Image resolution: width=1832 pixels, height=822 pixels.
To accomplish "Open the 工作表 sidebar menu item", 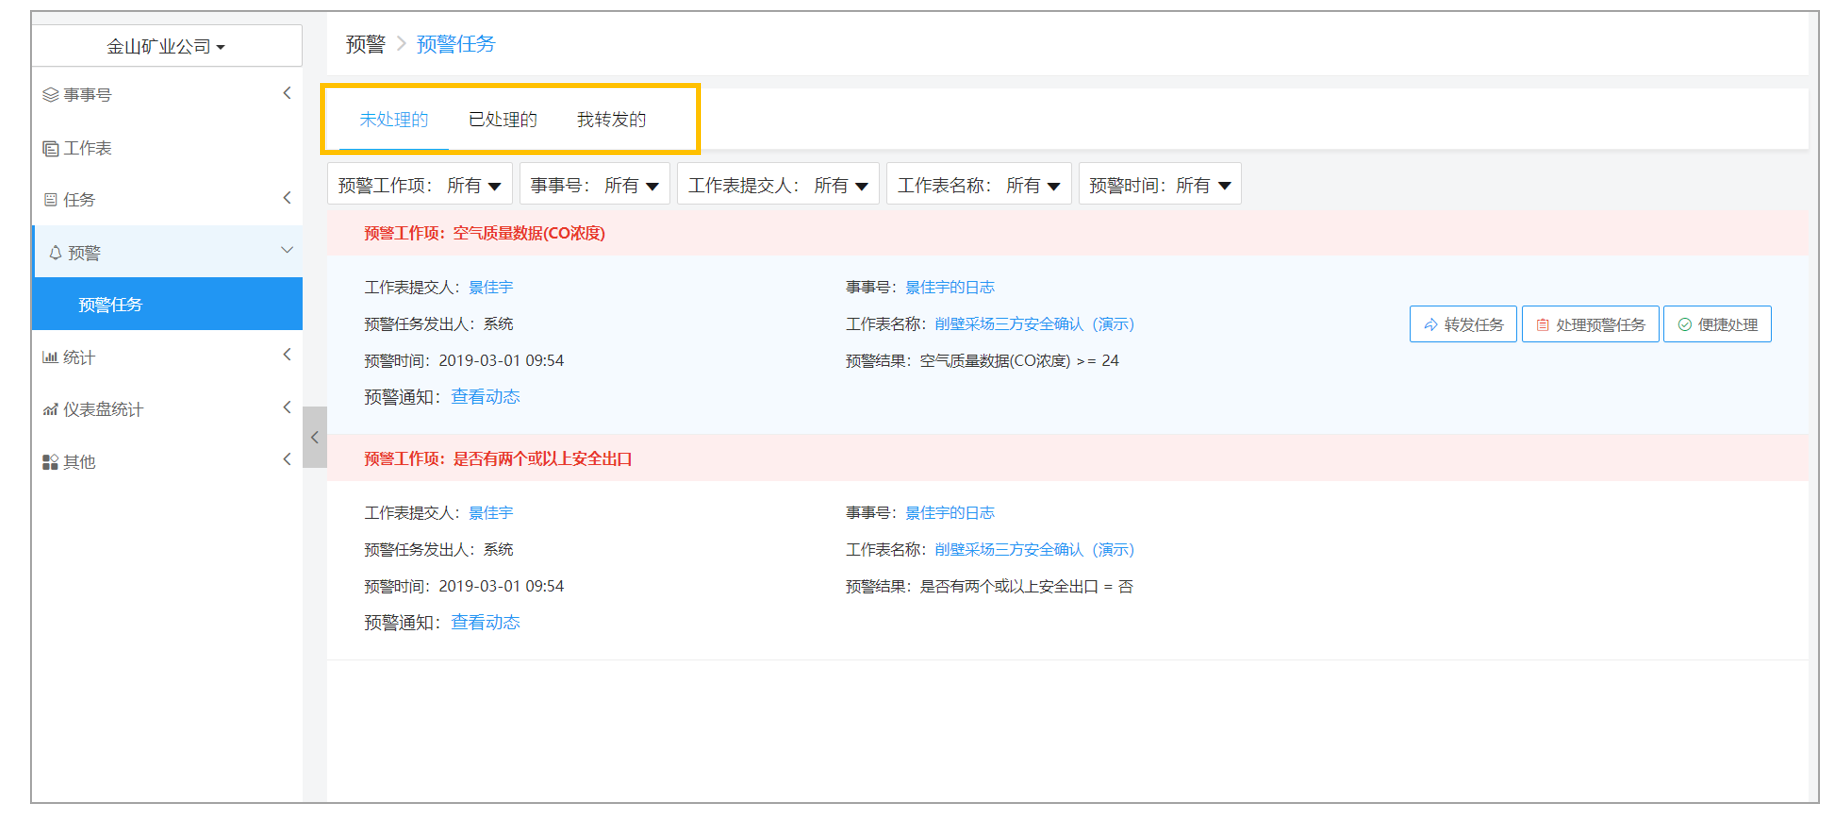I will 167,148.
